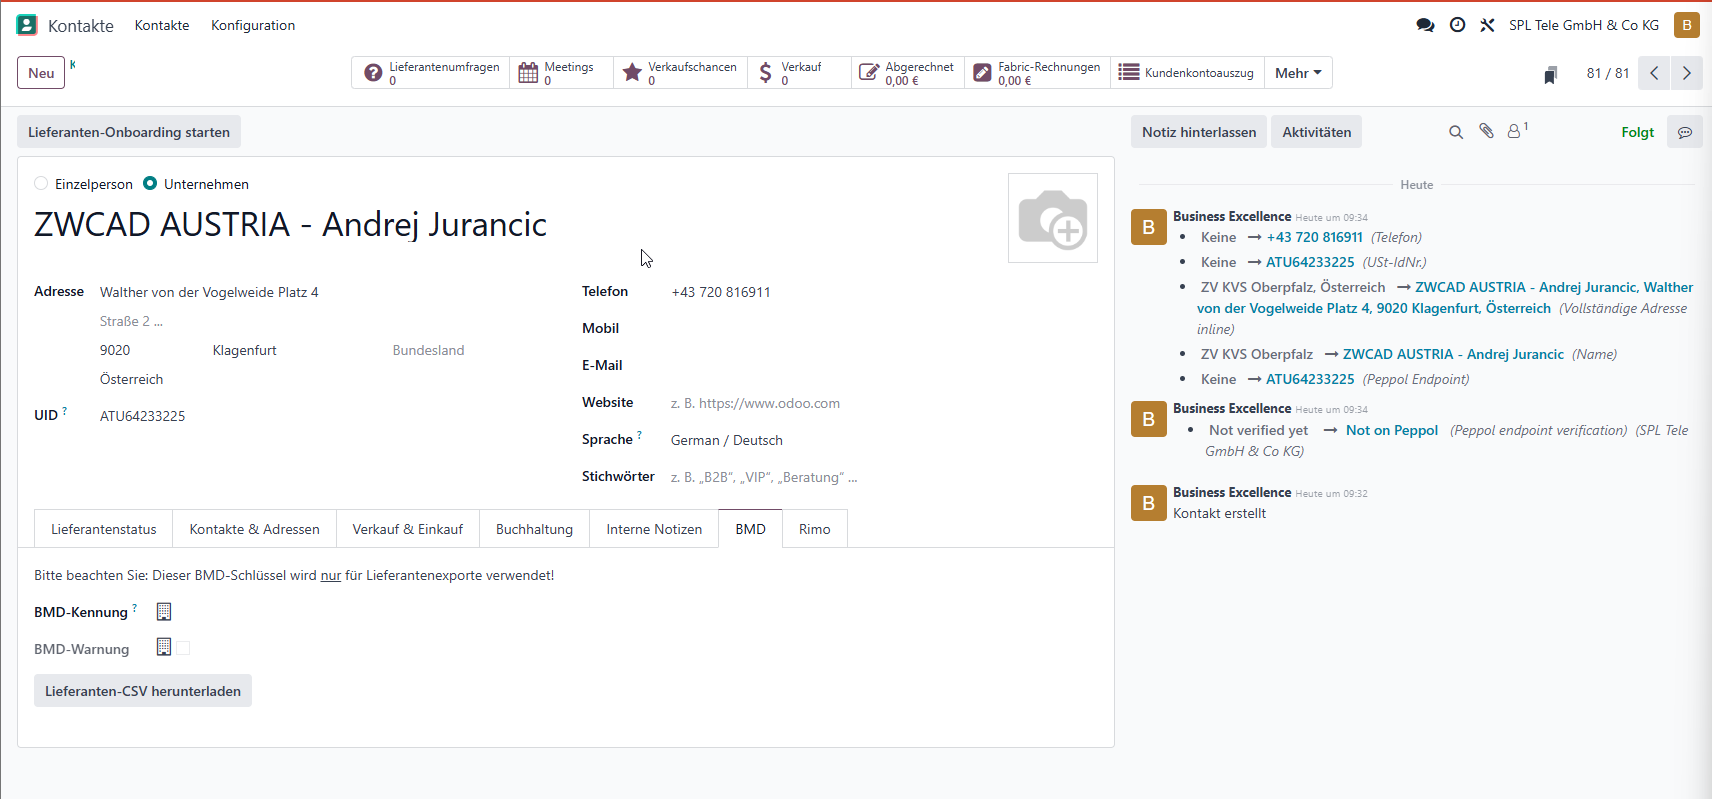Click the BMD-Kennung help question mark

[x=135, y=607]
